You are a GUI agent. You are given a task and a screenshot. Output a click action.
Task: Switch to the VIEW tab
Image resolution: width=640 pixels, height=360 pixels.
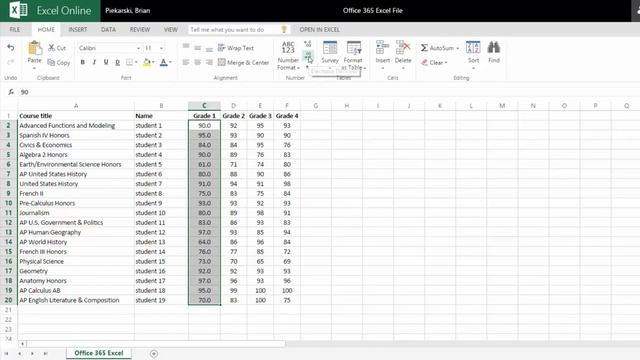click(171, 29)
